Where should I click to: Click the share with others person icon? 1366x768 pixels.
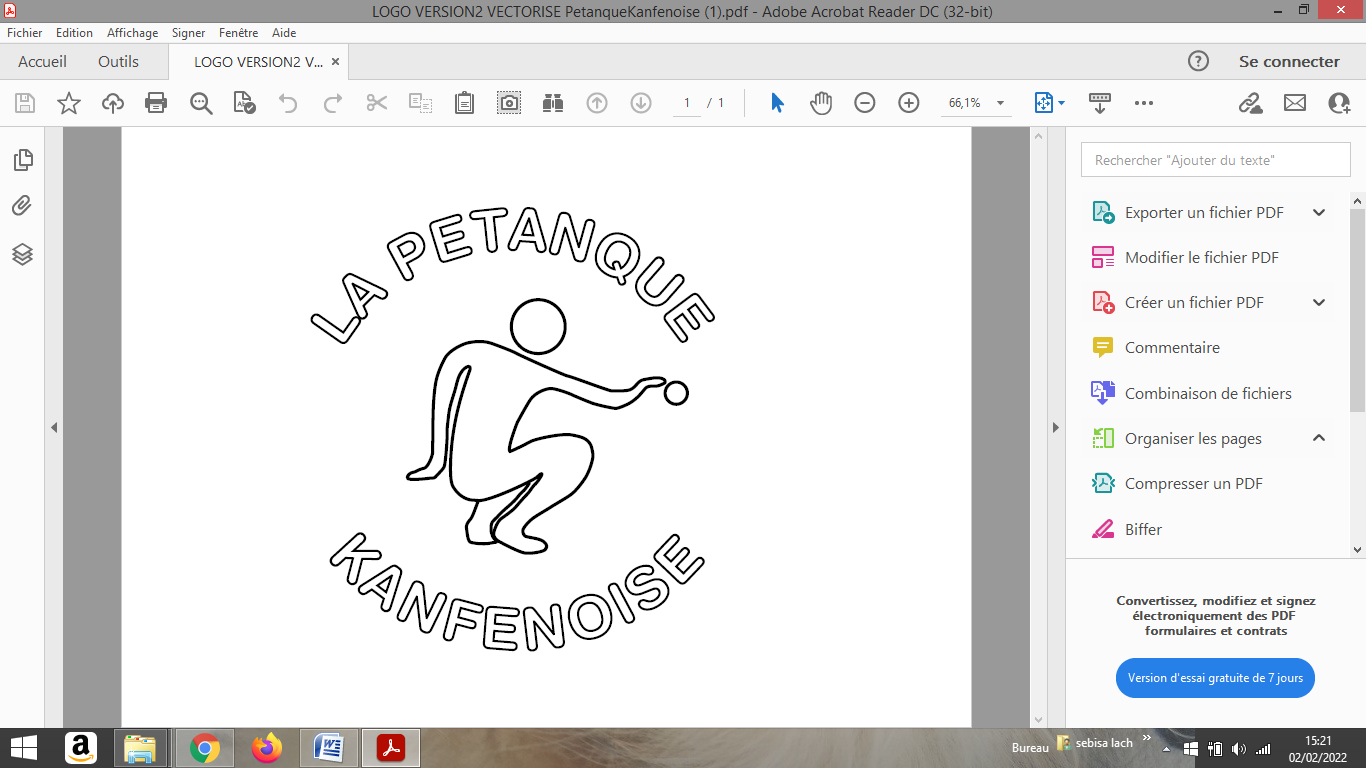pos(1339,103)
